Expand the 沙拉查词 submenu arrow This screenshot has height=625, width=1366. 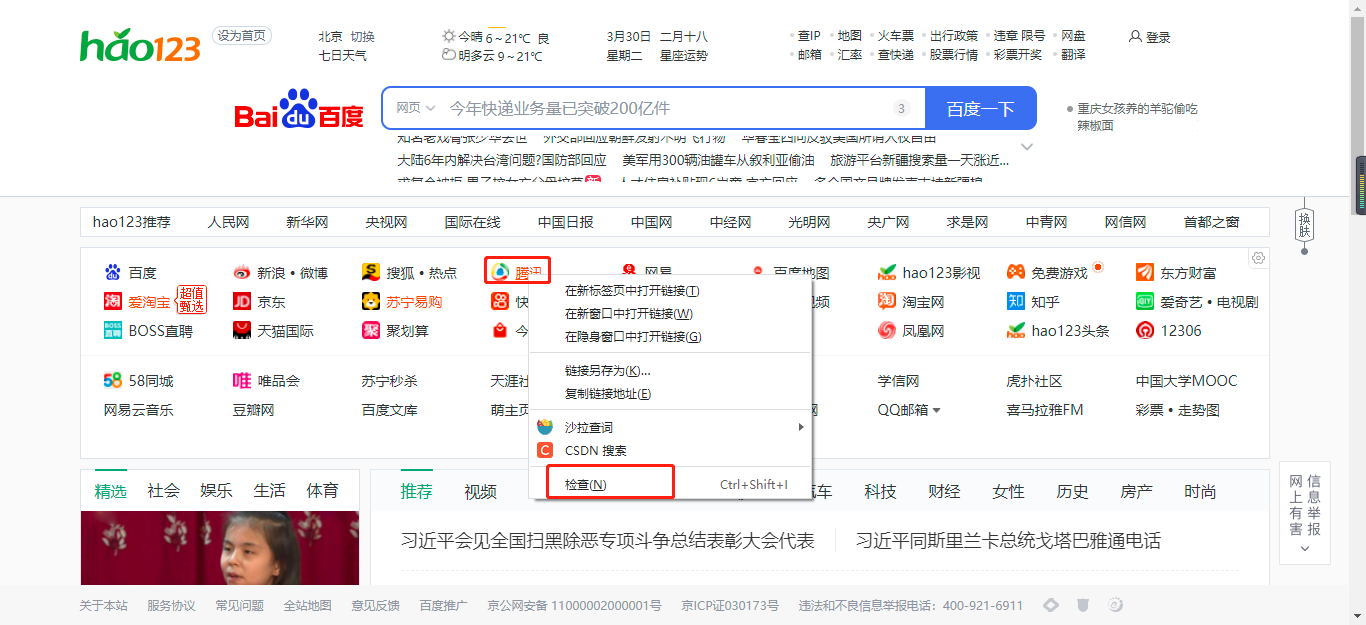[800, 427]
